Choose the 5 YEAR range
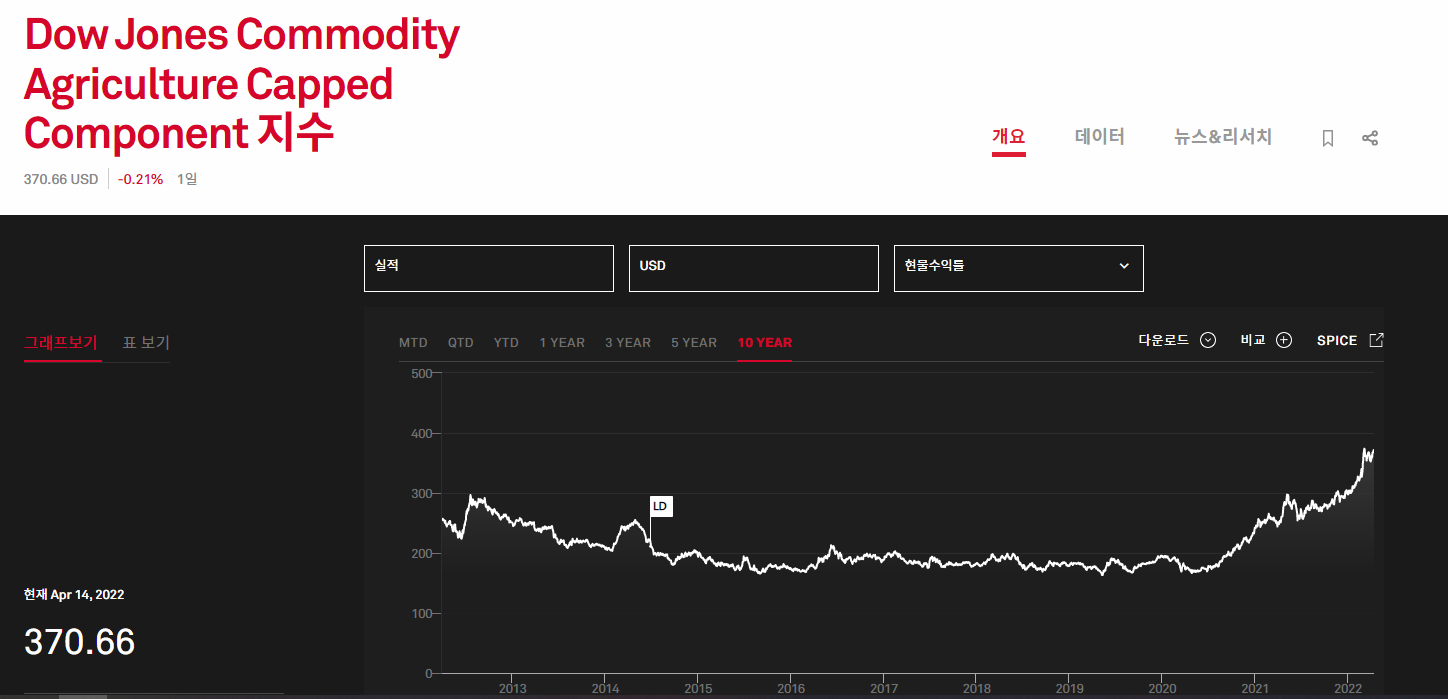Image resolution: width=1448 pixels, height=699 pixels. point(694,343)
